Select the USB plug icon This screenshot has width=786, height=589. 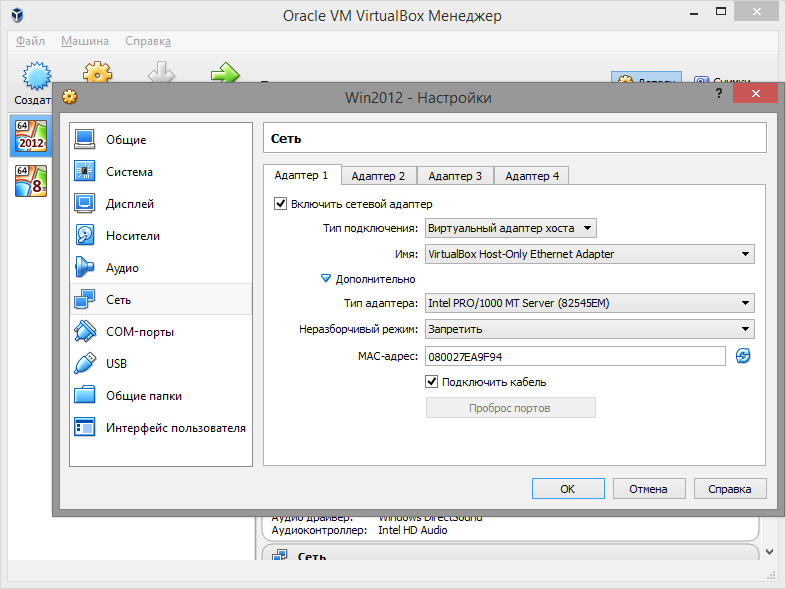85,363
